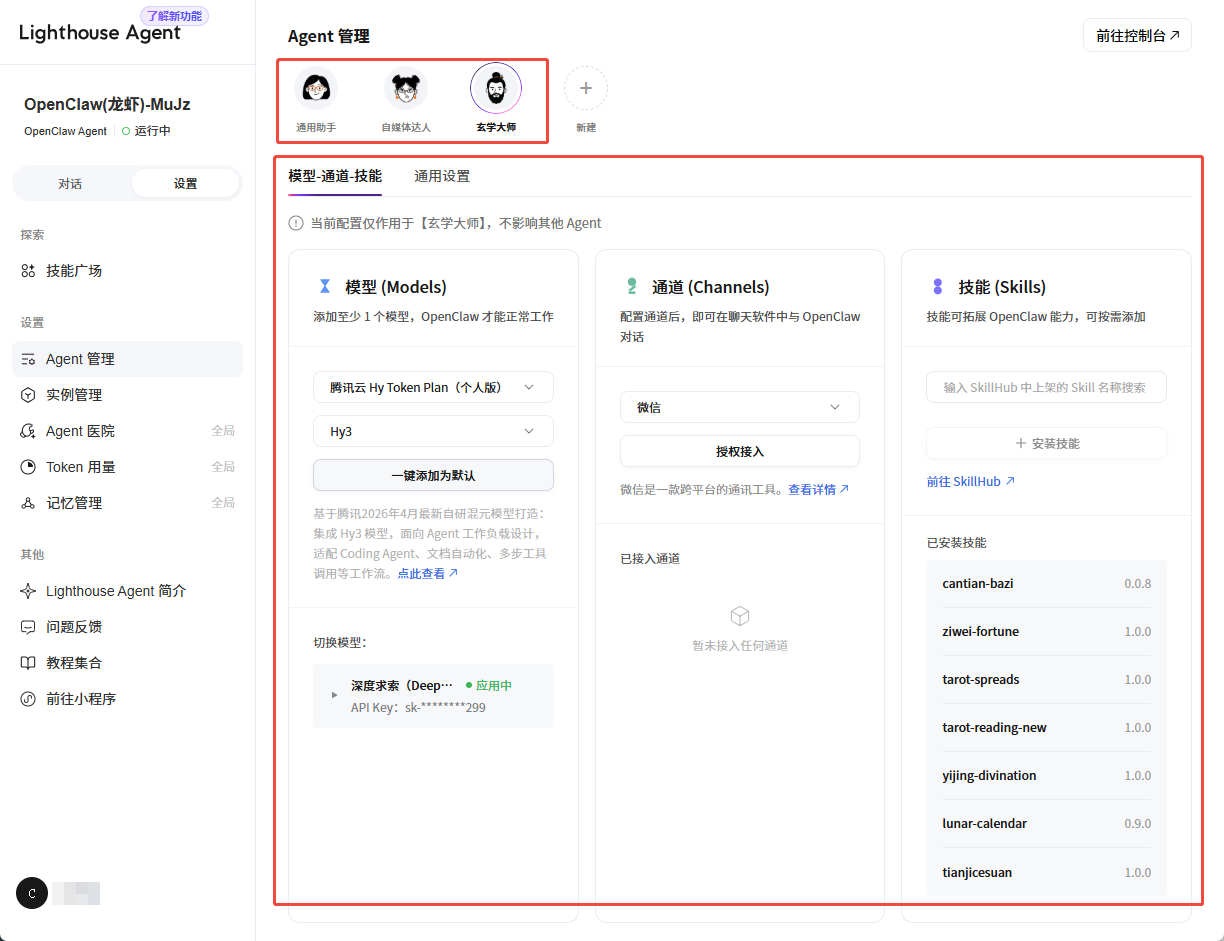Open the 查看详情 link
This screenshot has height=941, width=1224.
[x=819, y=489]
